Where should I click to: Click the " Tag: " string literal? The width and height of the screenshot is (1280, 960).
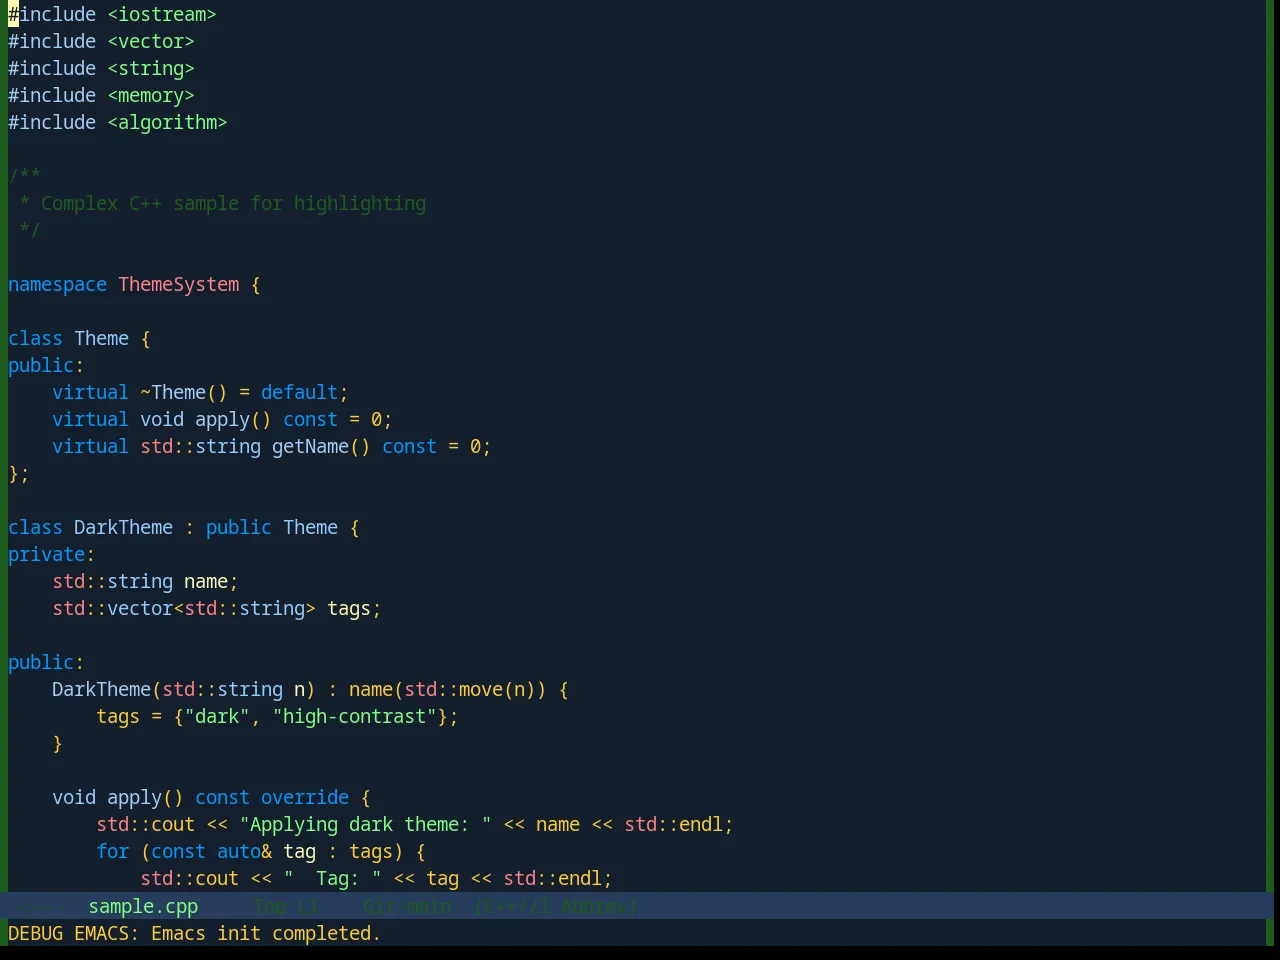pyautogui.click(x=332, y=878)
